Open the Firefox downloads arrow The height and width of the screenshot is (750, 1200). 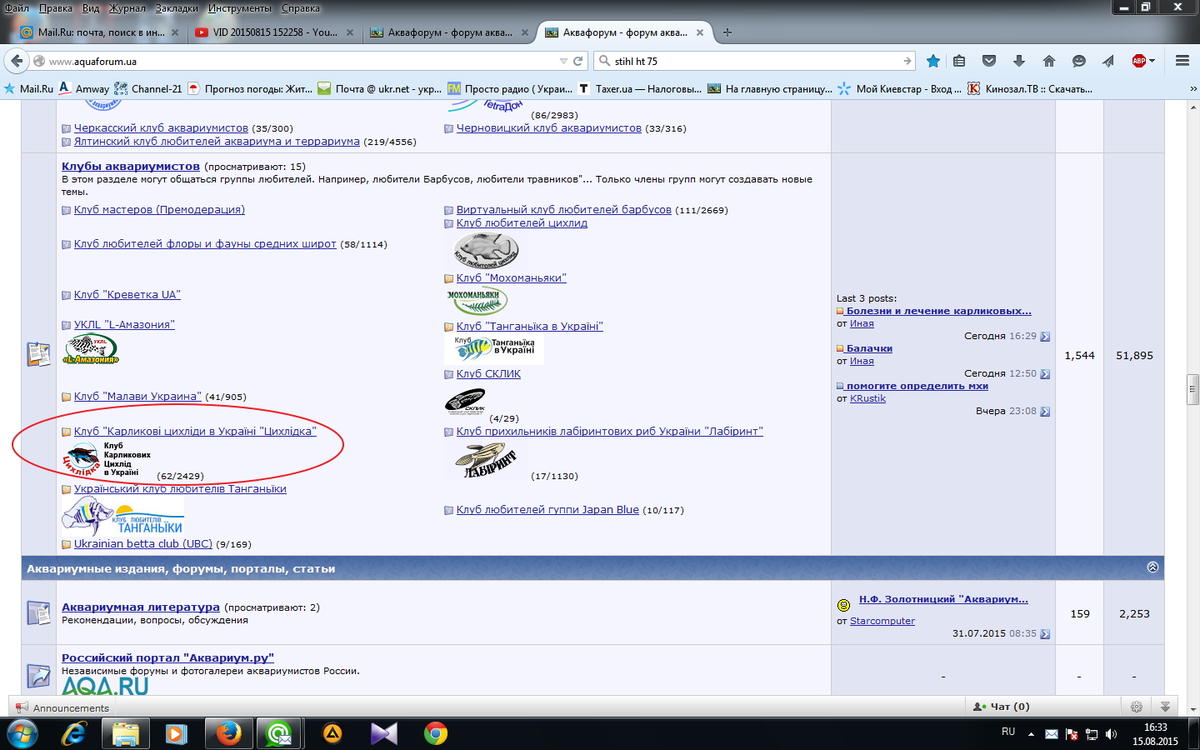[x=1019, y=61]
